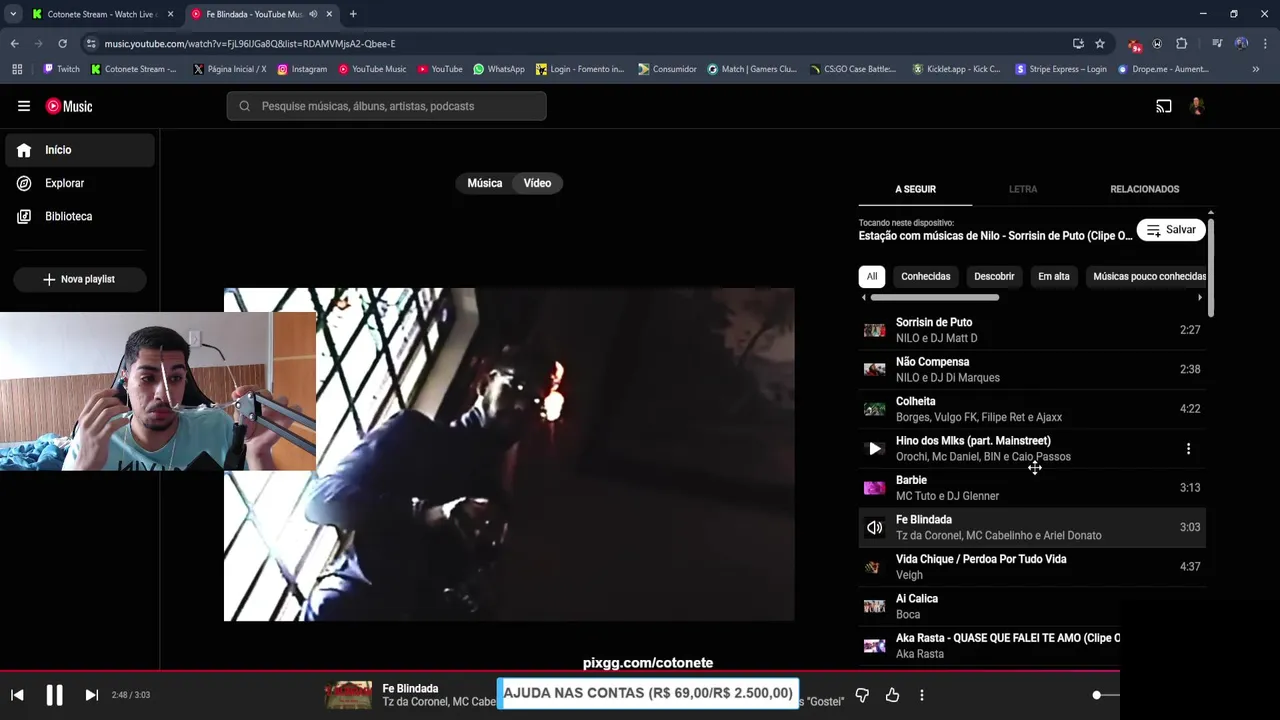Open the bookmarks apps grid icon
Screen dimensions: 1280x720
click(x=17, y=69)
